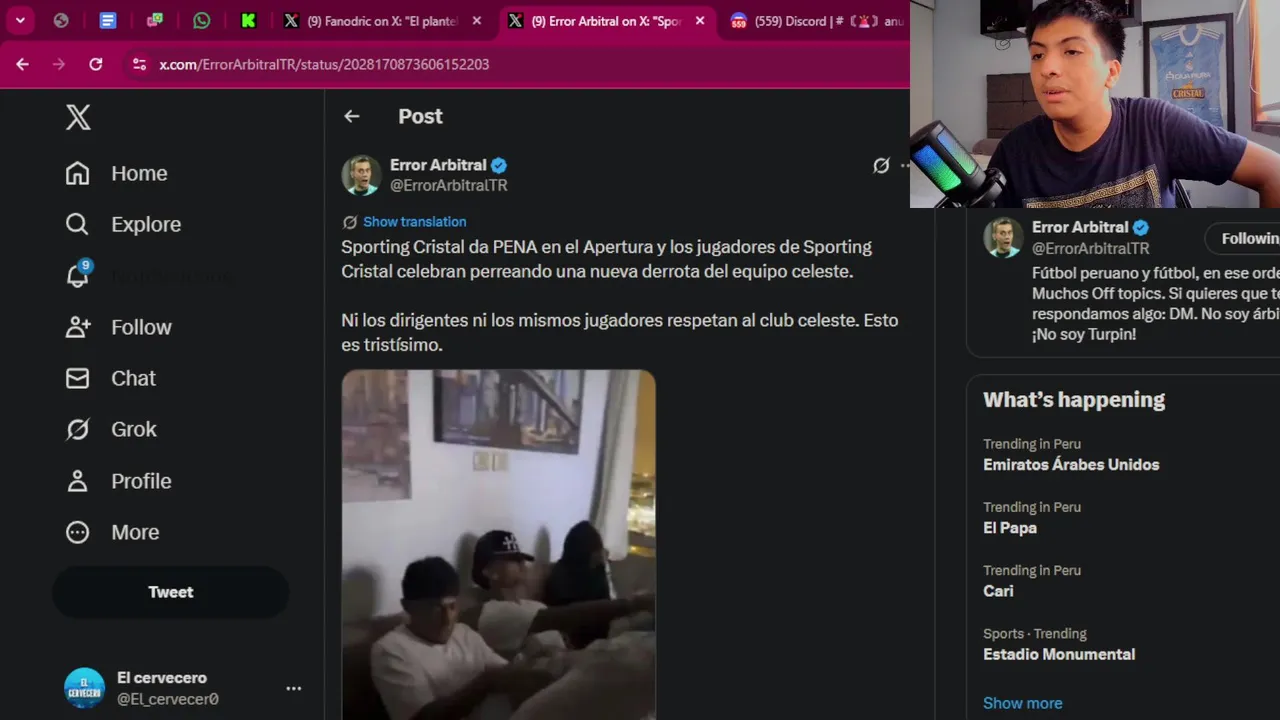Viewport: 1280px width, 720px height.
Task: Reload the page with the browser refresh icon
Action: tap(96, 64)
